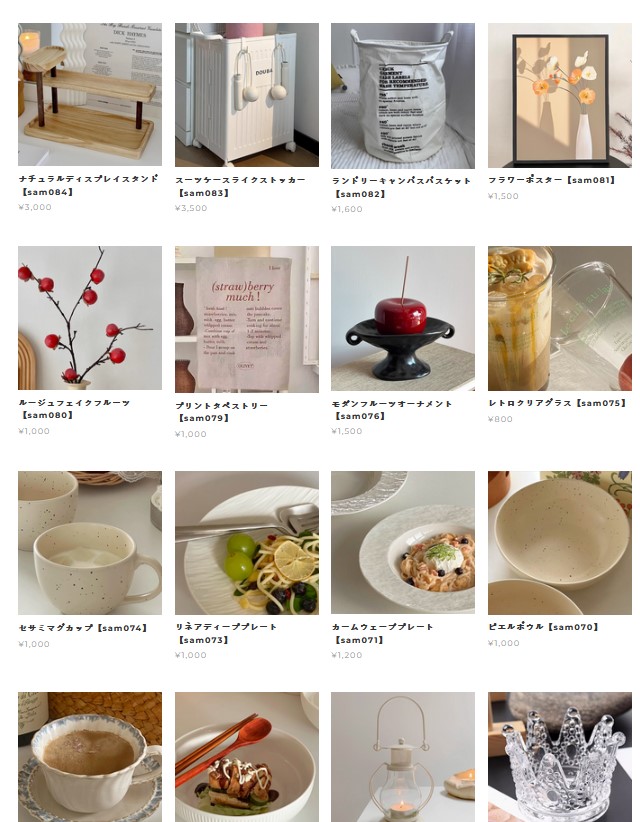This screenshot has height=822, width=640.
Task: Open the strawberry much print tapestry image
Action: click(246, 319)
